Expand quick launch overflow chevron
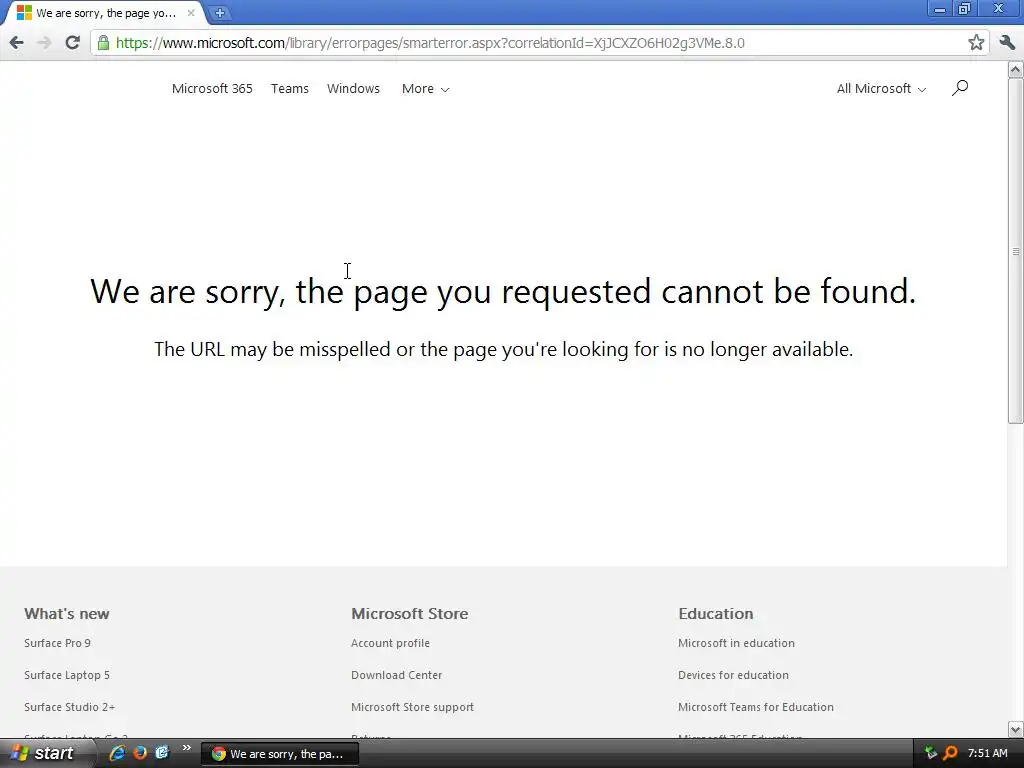Image resolution: width=1024 pixels, height=768 pixels. [187, 748]
